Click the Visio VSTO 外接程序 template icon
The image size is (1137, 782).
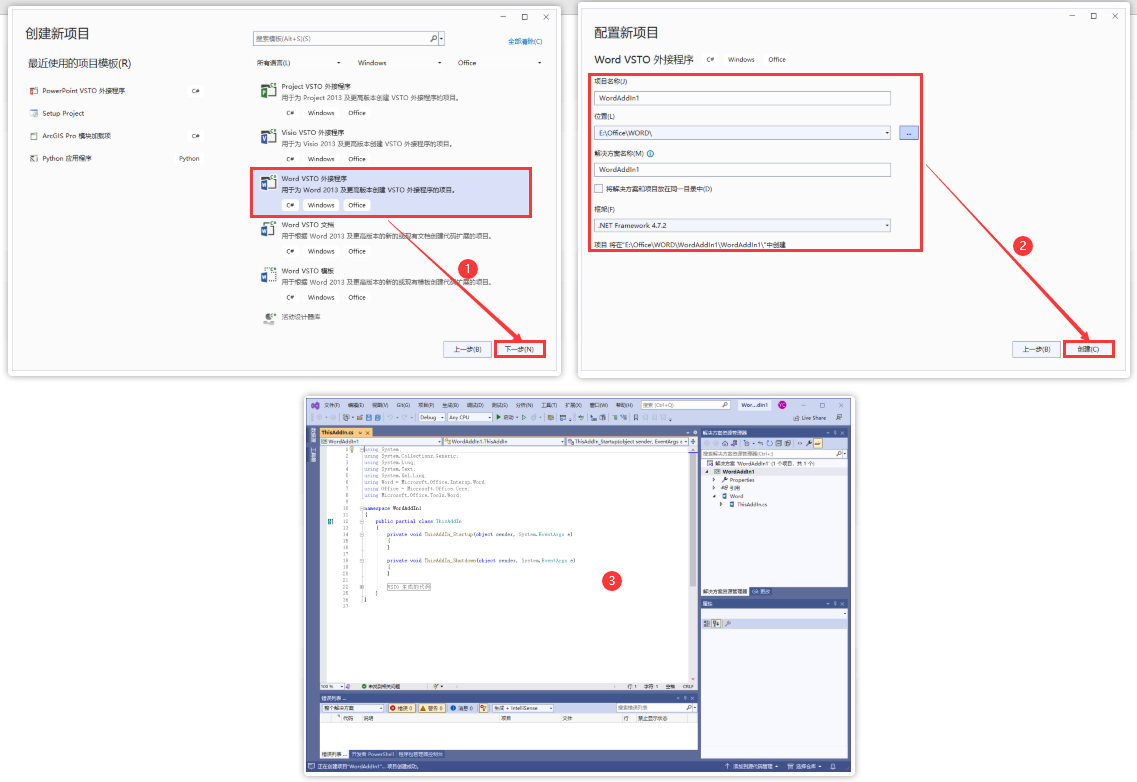point(268,136)
